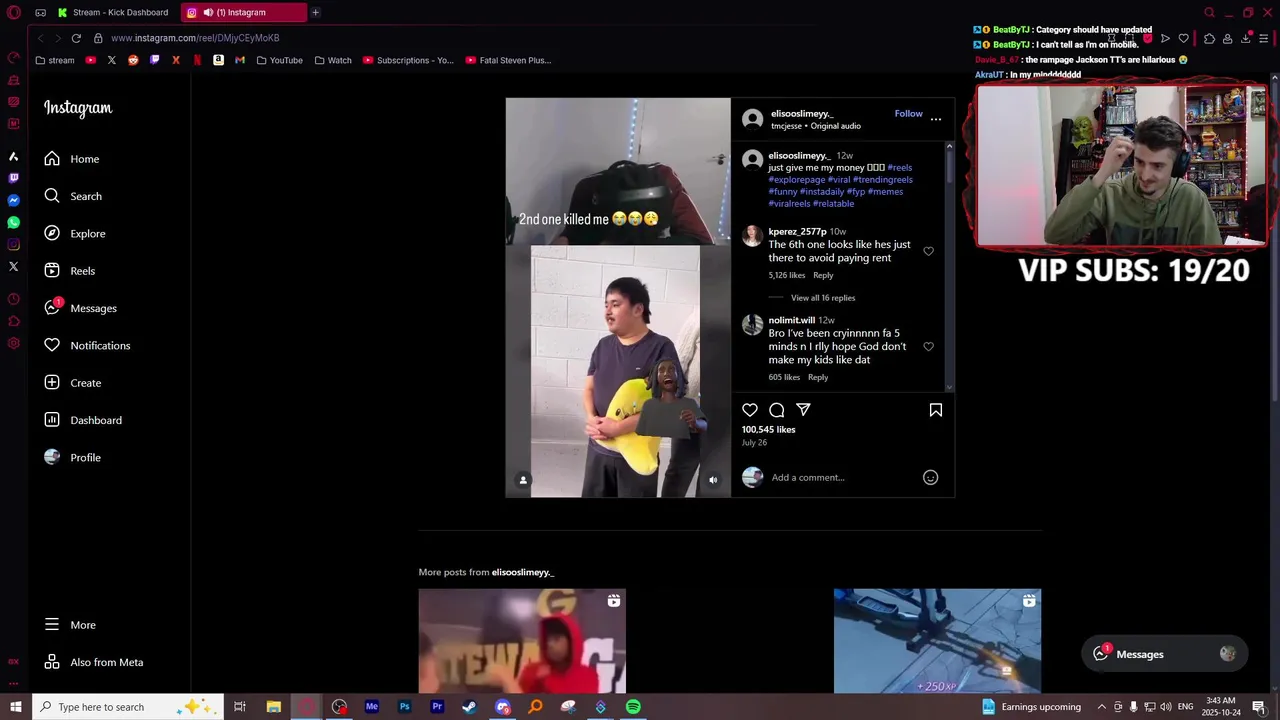Open Also from Meta menu
The image size is (1280, 720).
pos(94,662)
